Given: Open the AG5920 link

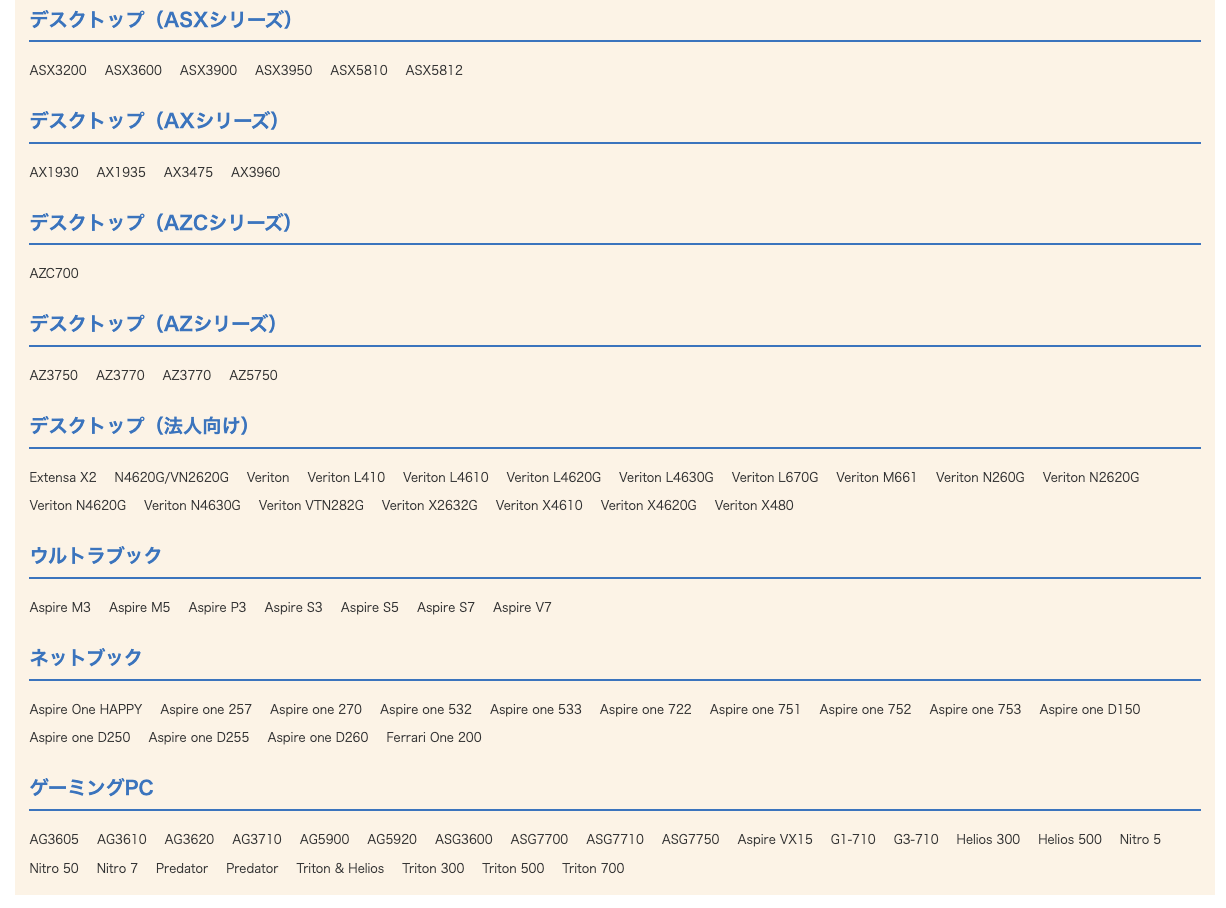Looking at the screenshot, I should [392, 839].
